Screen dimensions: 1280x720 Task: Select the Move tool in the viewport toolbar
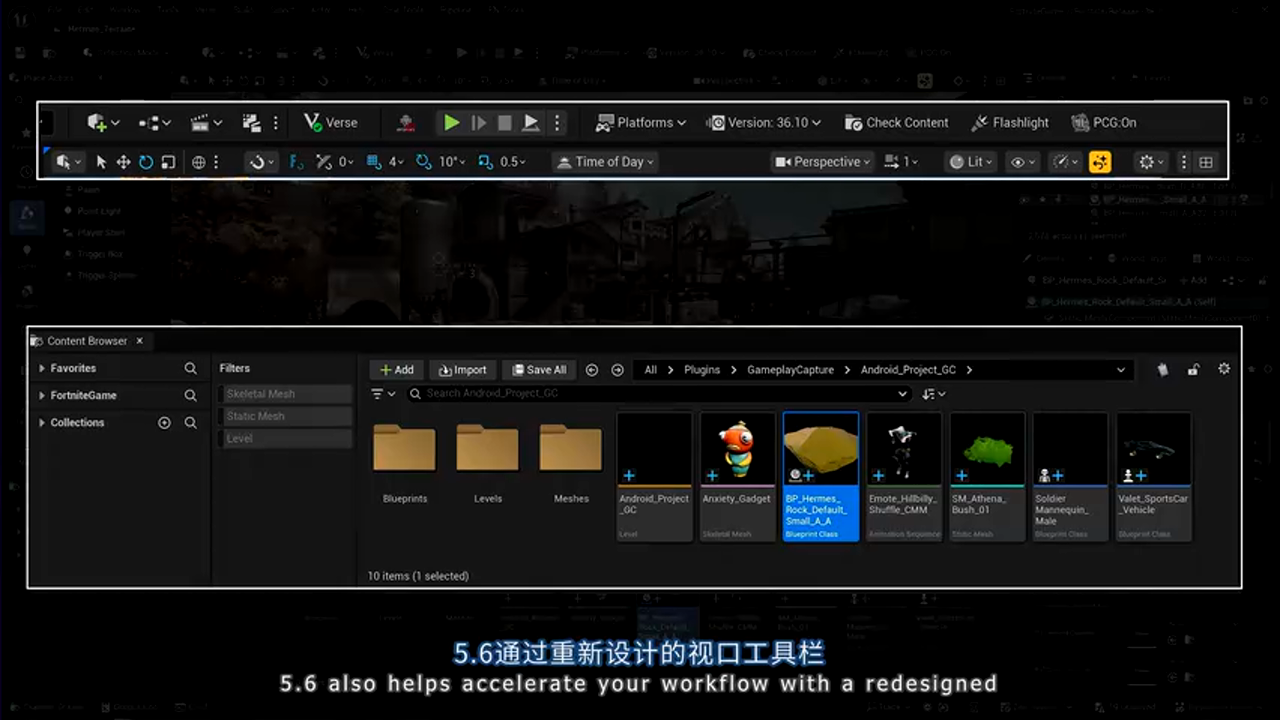(123, 161)
